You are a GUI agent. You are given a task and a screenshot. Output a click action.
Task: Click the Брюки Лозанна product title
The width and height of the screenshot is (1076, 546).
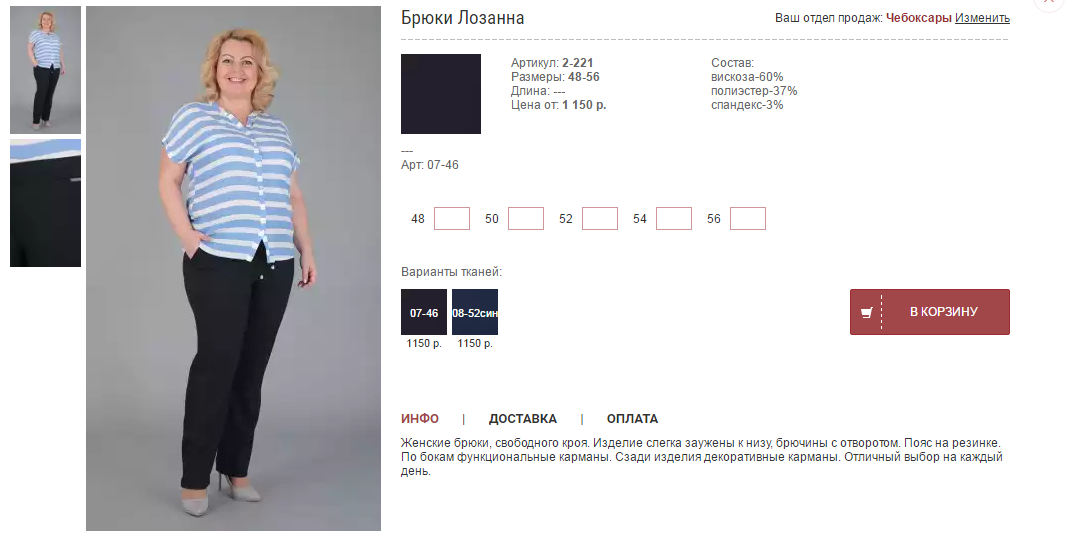coord(463,18)
